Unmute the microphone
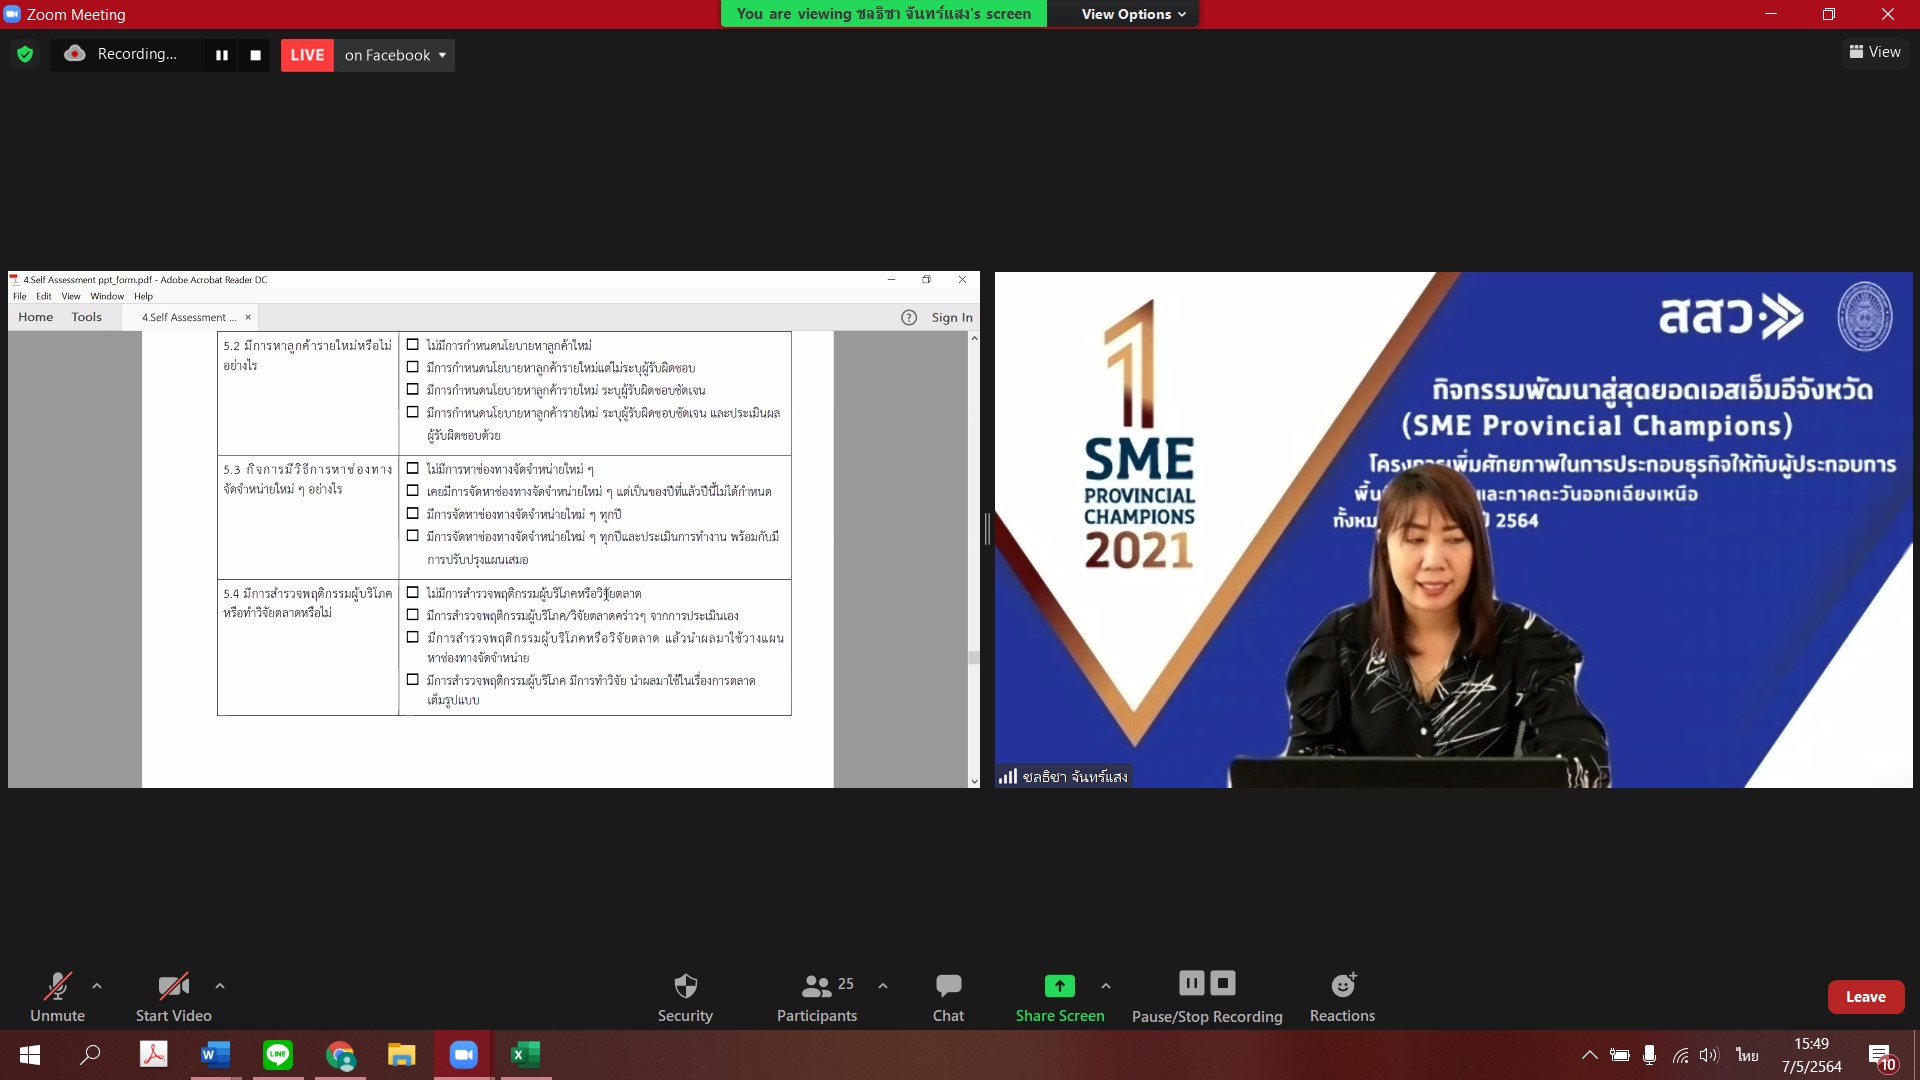 coord(57,998)
